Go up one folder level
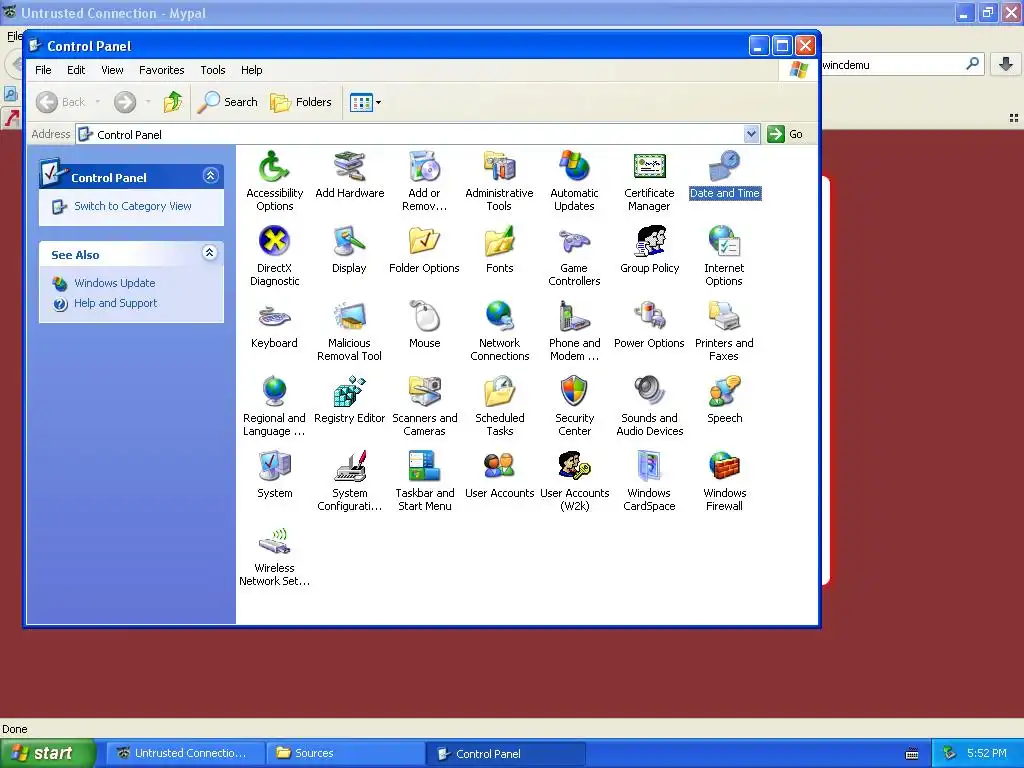 (173, 102)
